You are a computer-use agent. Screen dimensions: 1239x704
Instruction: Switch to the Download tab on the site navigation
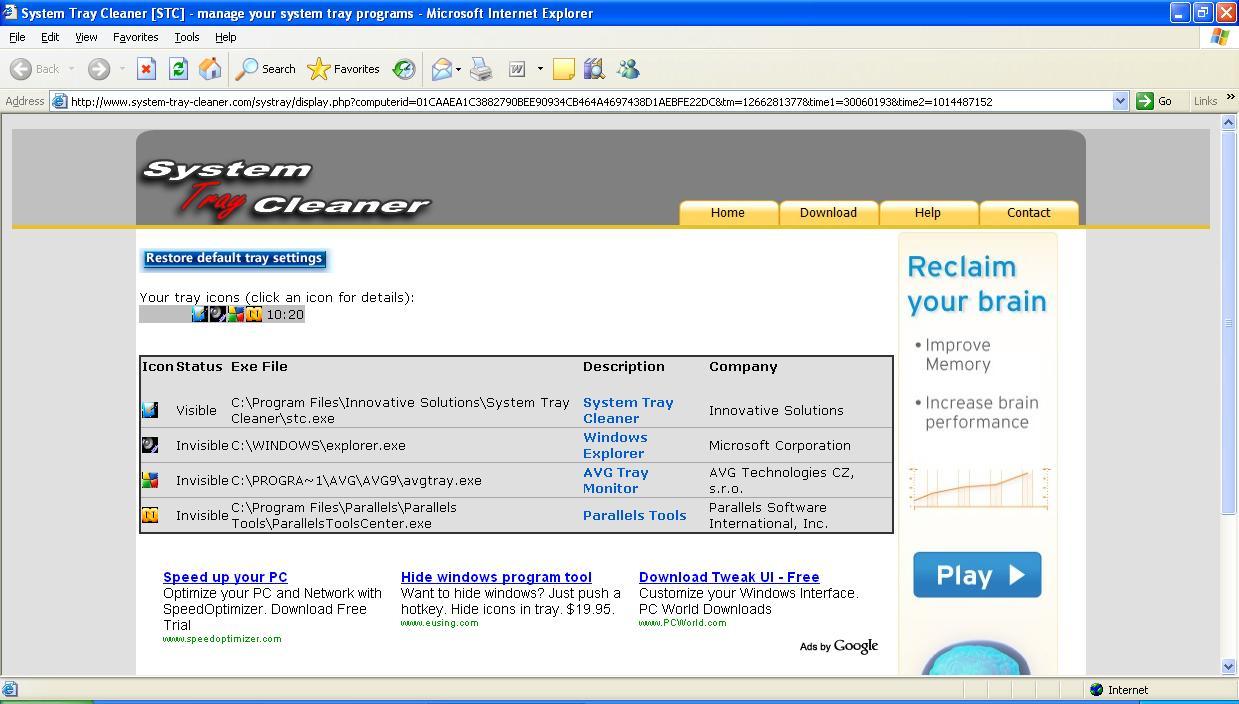coord(828,212)
